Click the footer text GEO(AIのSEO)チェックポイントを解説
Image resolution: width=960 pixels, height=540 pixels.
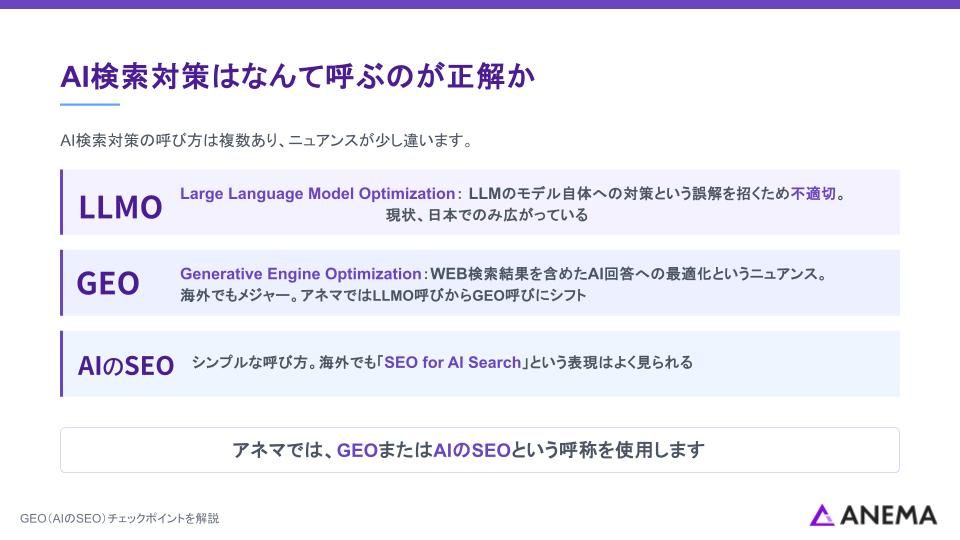pos(119,518)
